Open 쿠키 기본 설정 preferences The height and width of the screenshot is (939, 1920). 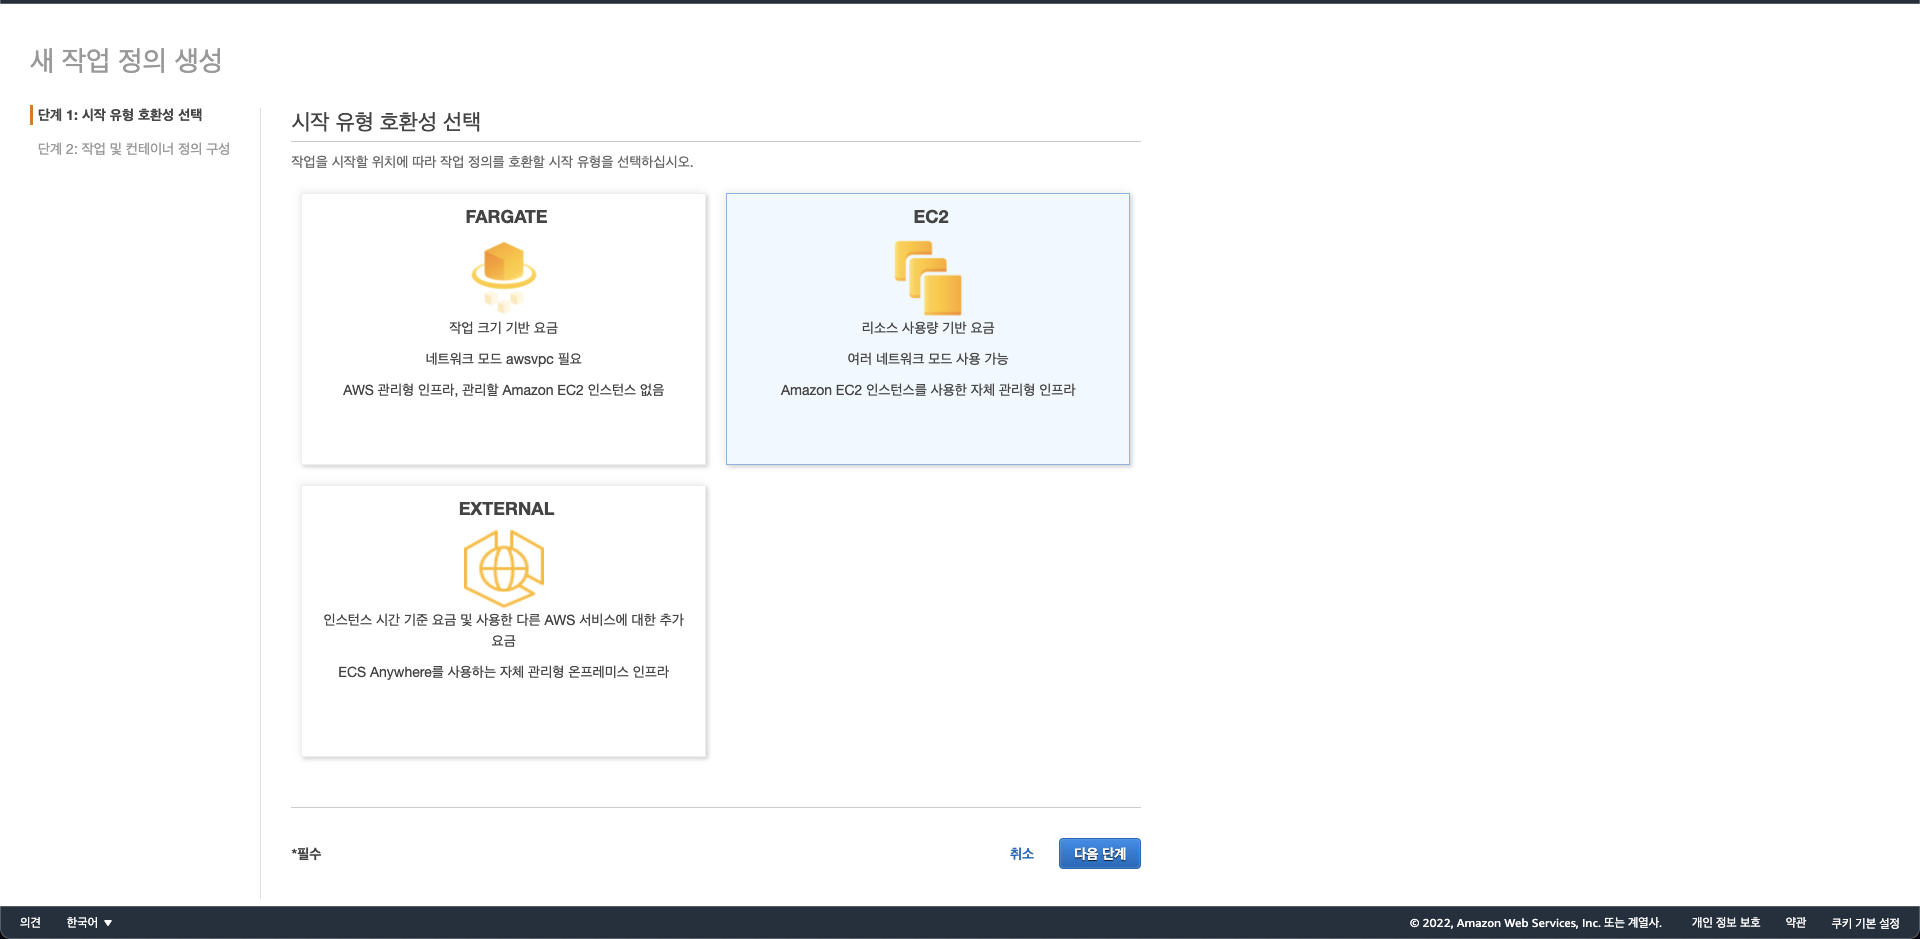[1865, 923]
